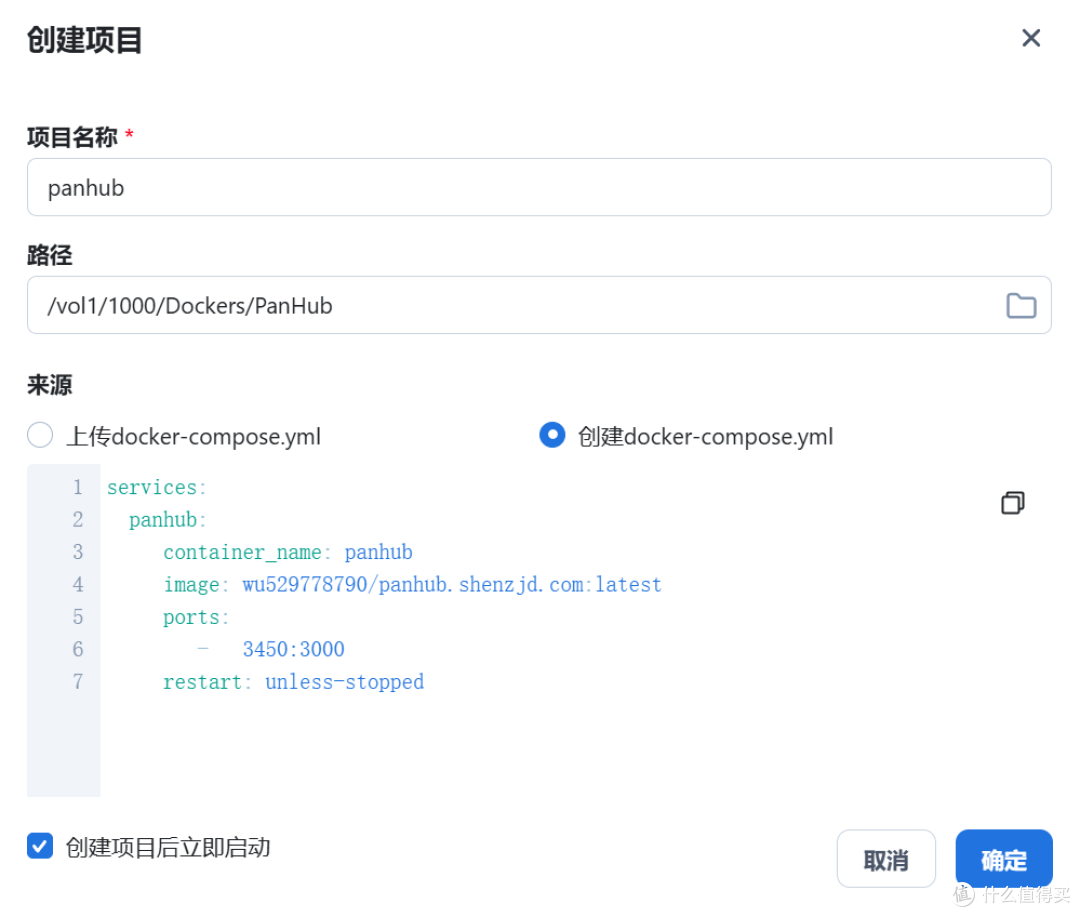
Task: Select the 上传docker-compose.yml radio option
Action: click(x=40, y=435)
